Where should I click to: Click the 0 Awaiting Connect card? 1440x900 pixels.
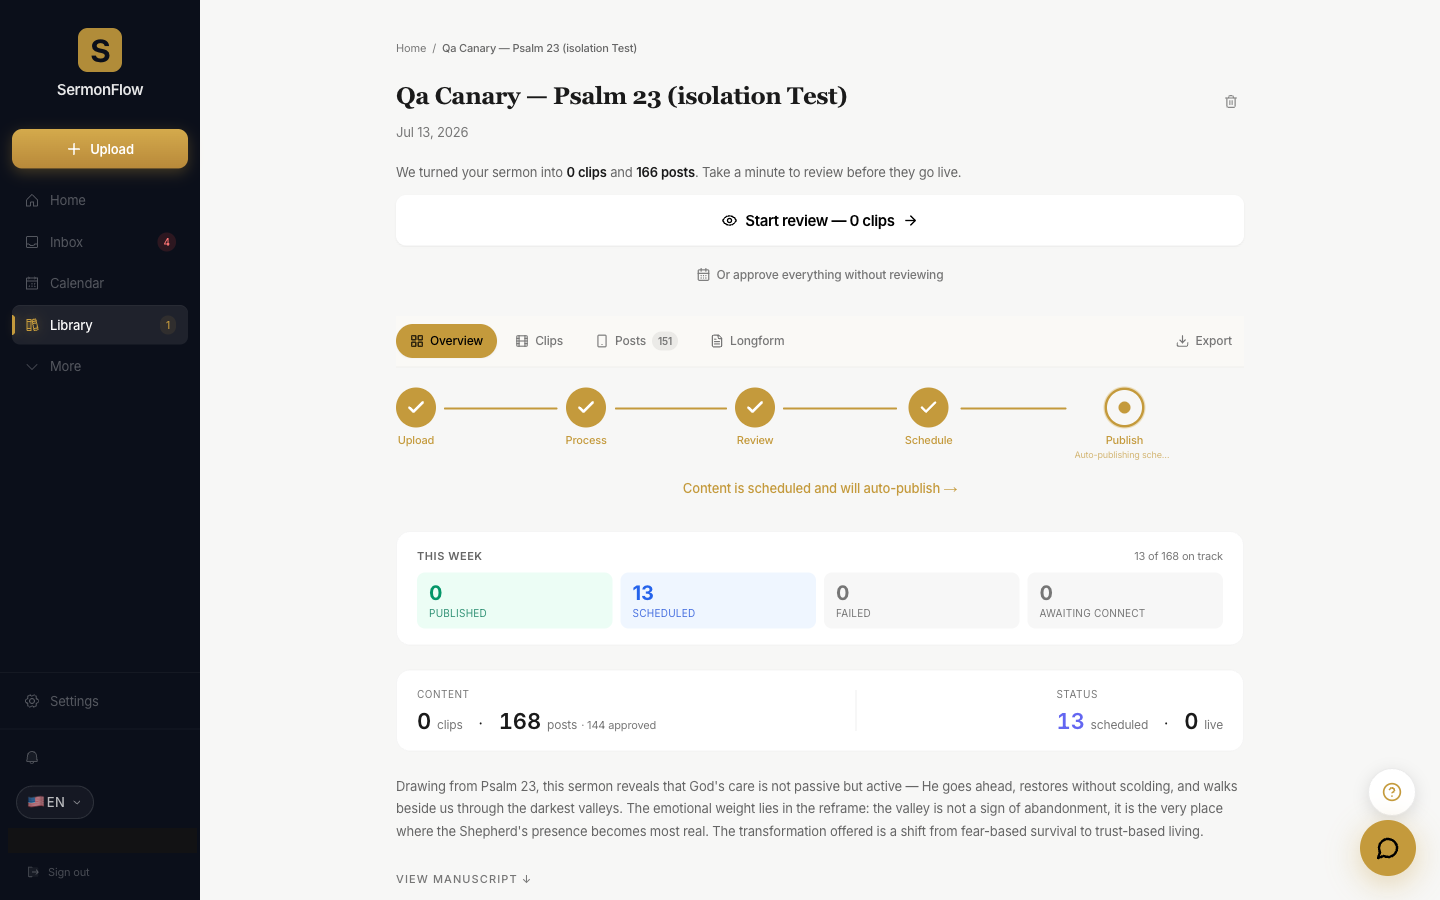tap(1125, 600)
